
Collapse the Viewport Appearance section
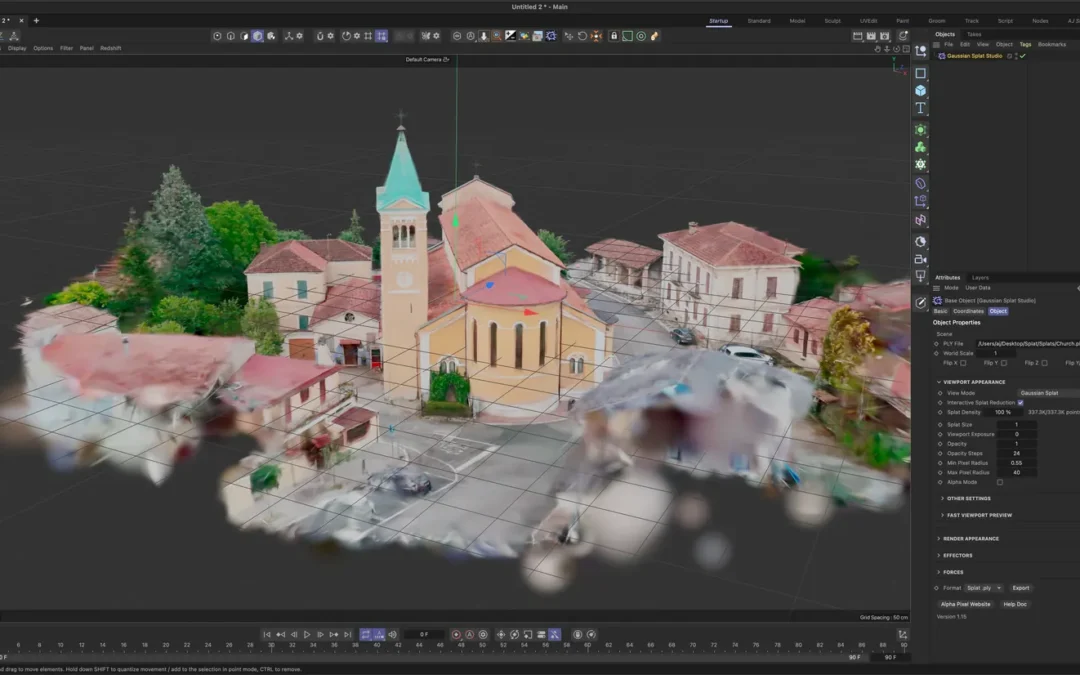pyautogui.click(x=939, y=382)
